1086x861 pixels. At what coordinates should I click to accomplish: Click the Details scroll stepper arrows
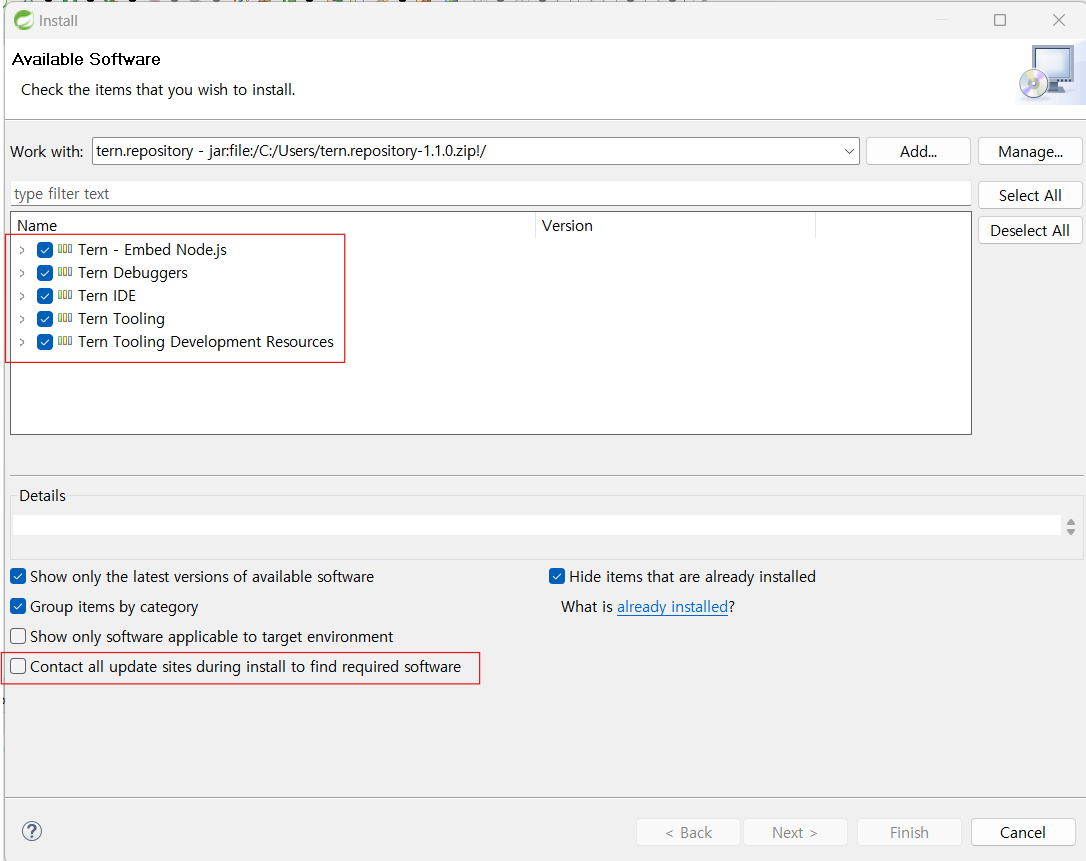(1071, 527)
